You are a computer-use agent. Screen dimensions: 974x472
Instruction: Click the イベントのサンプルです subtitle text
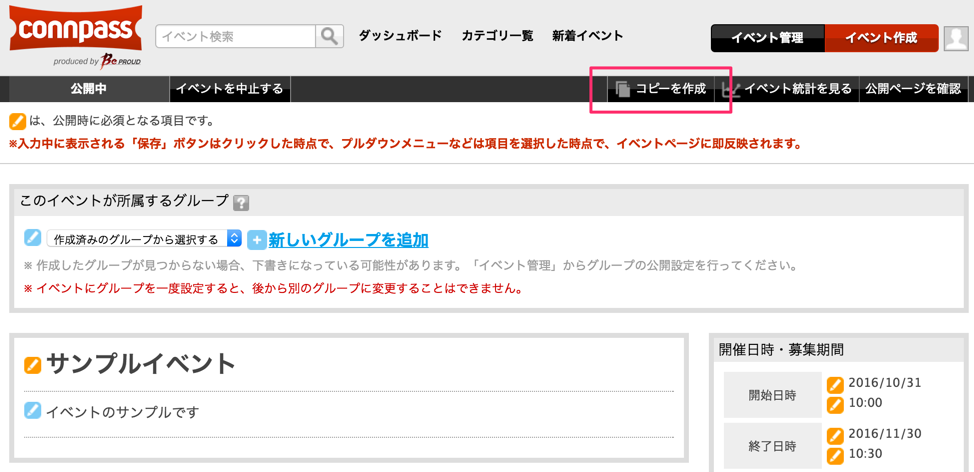tap(122, 411)
